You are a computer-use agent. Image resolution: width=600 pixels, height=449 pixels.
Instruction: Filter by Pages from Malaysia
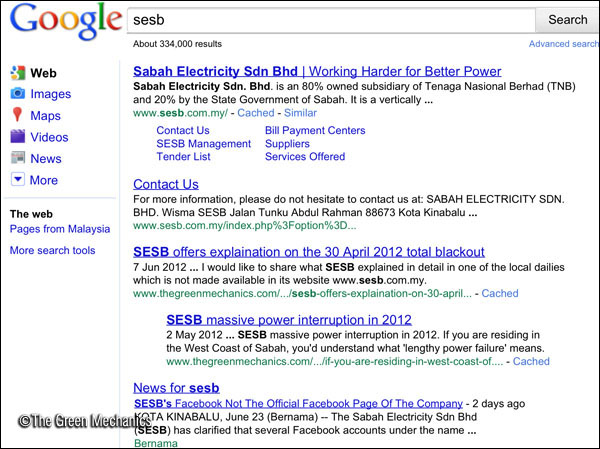click(x=60, y=229)
